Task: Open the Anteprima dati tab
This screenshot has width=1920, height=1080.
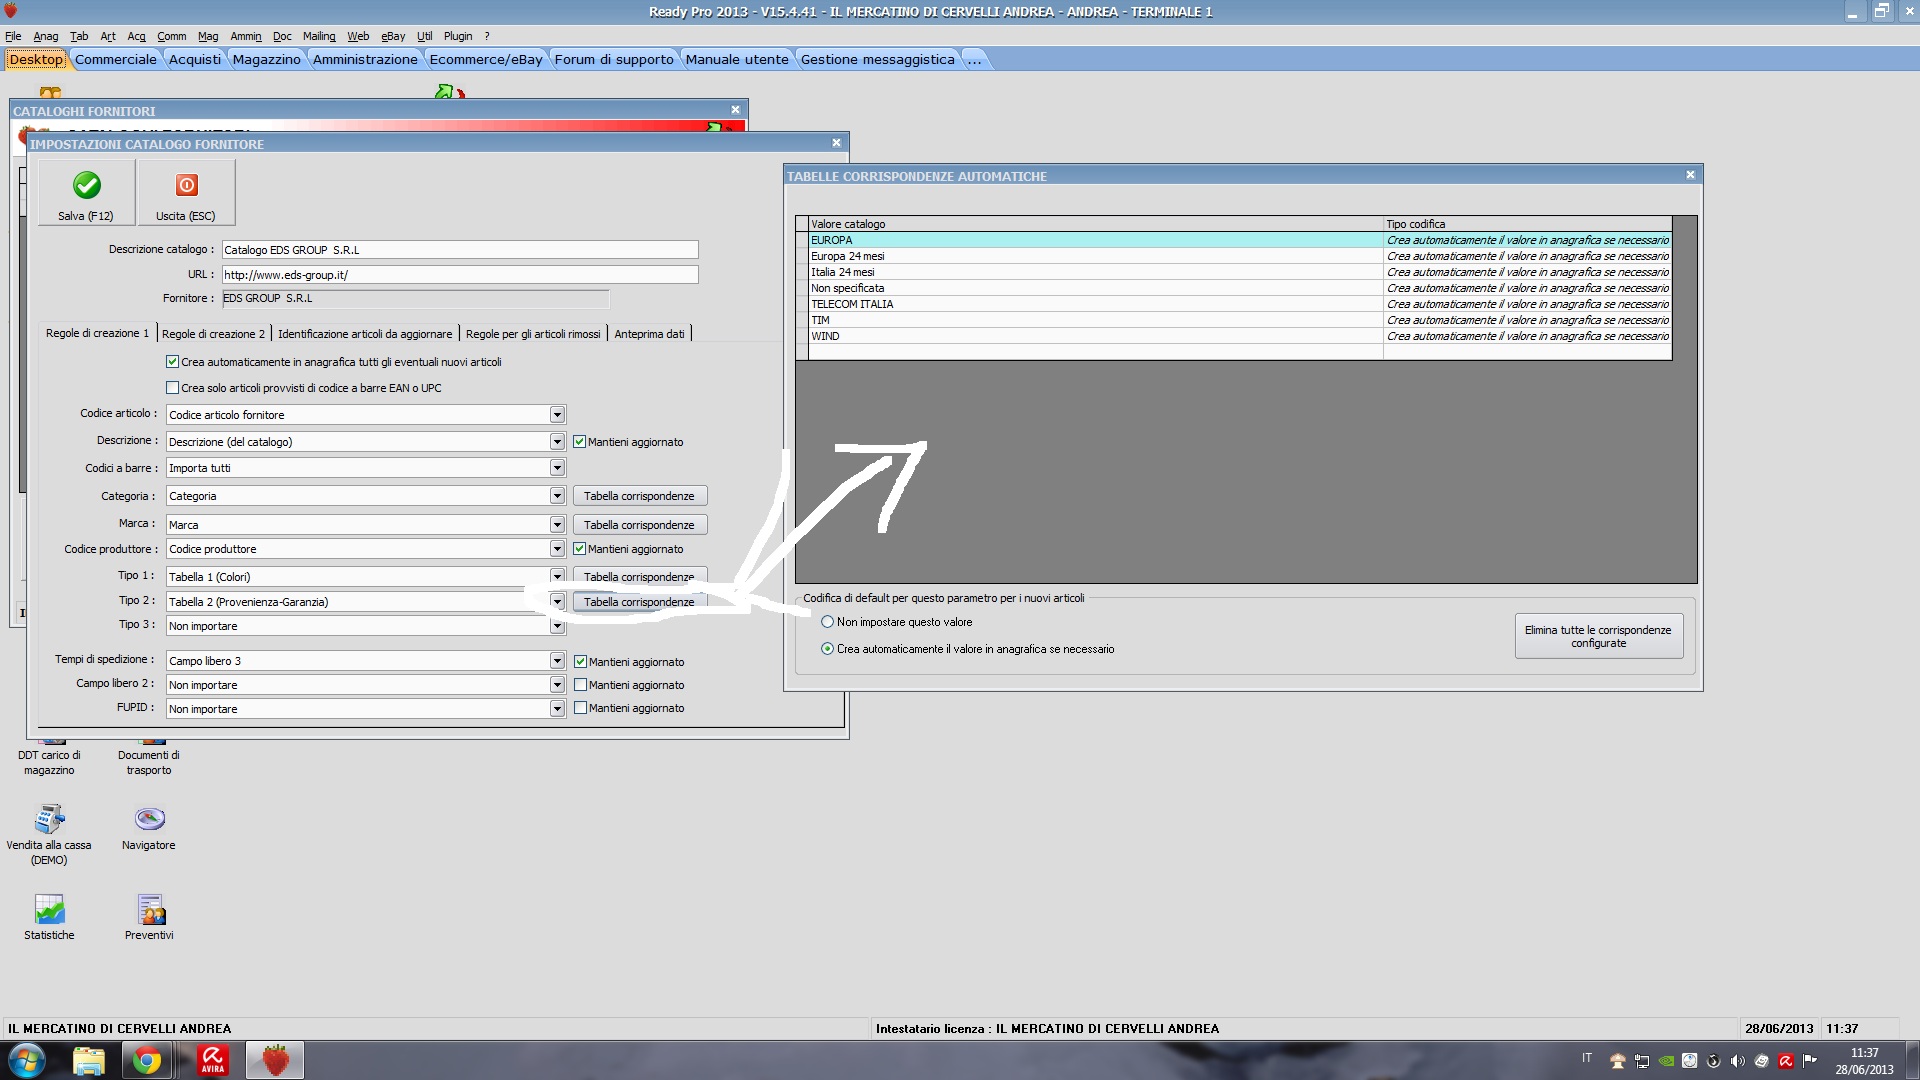Action: click(649, 334)
